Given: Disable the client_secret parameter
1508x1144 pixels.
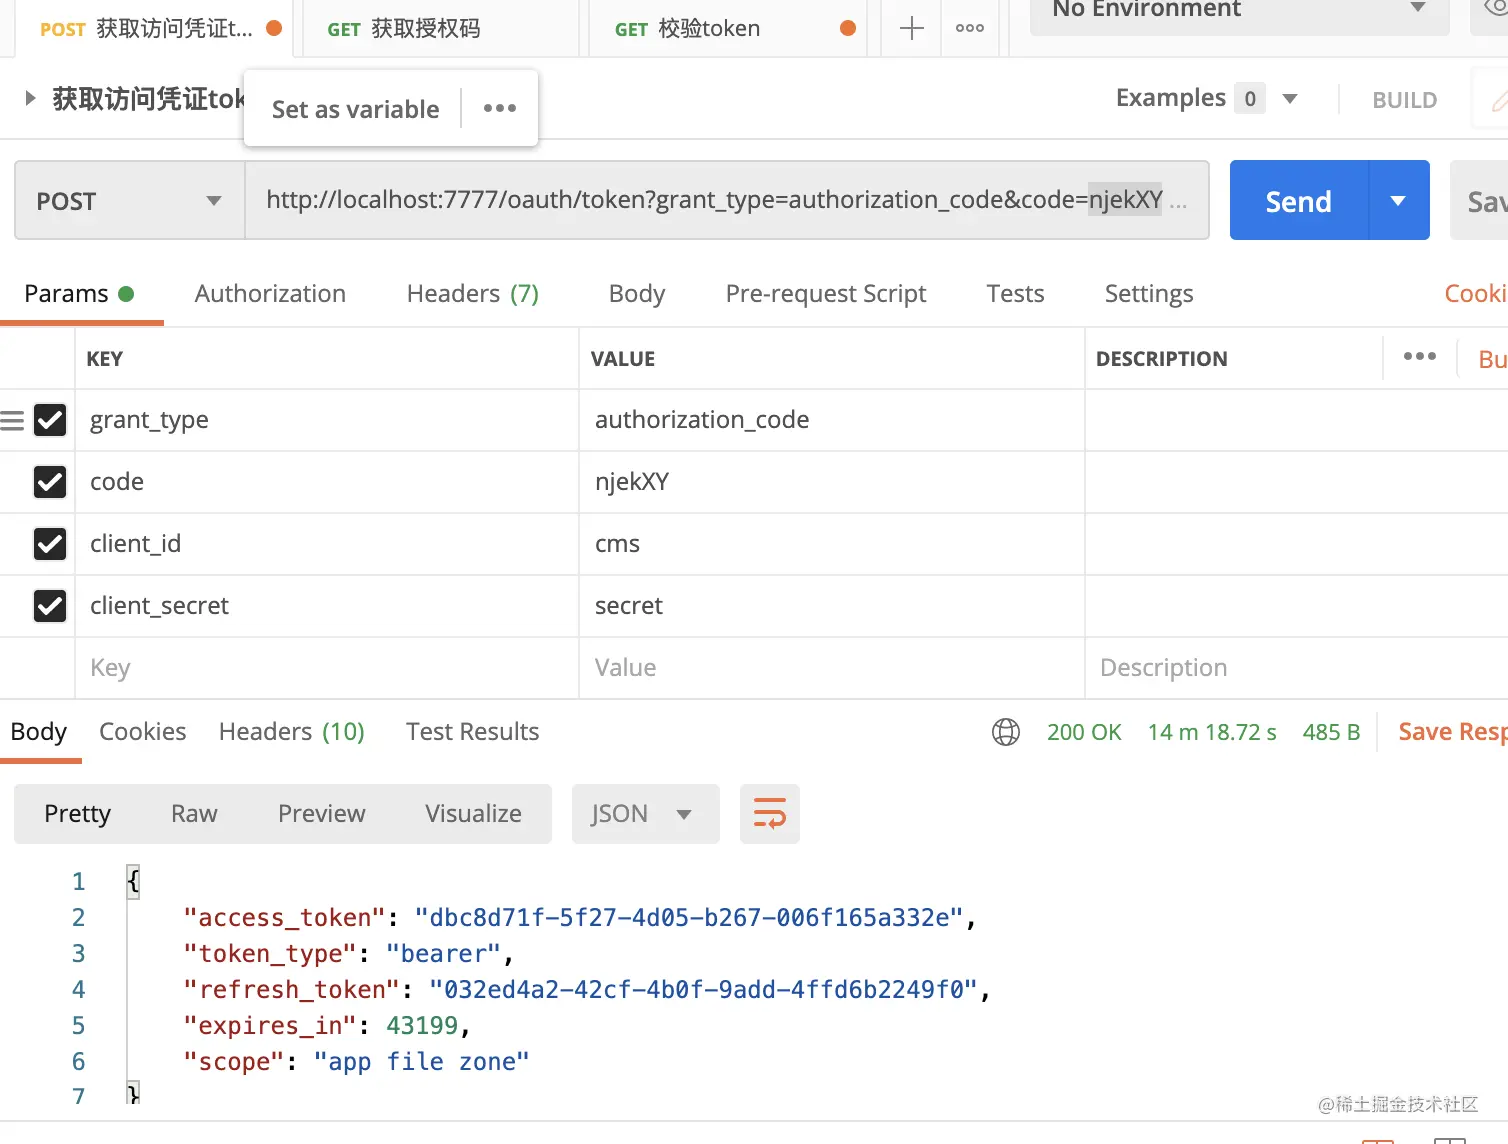Looking at the screenshot, I should click(x=50, y=606).
